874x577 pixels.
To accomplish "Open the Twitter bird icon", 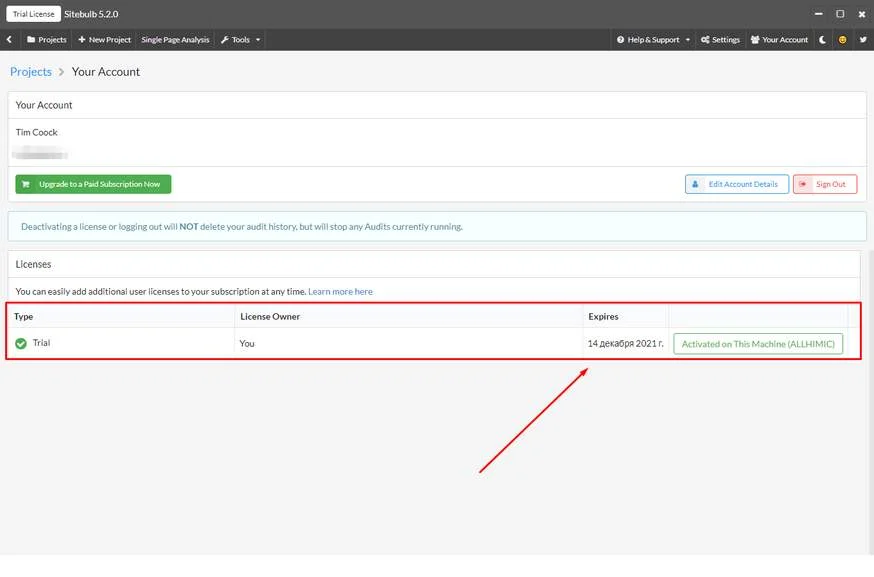I will [x=863, y=40].
